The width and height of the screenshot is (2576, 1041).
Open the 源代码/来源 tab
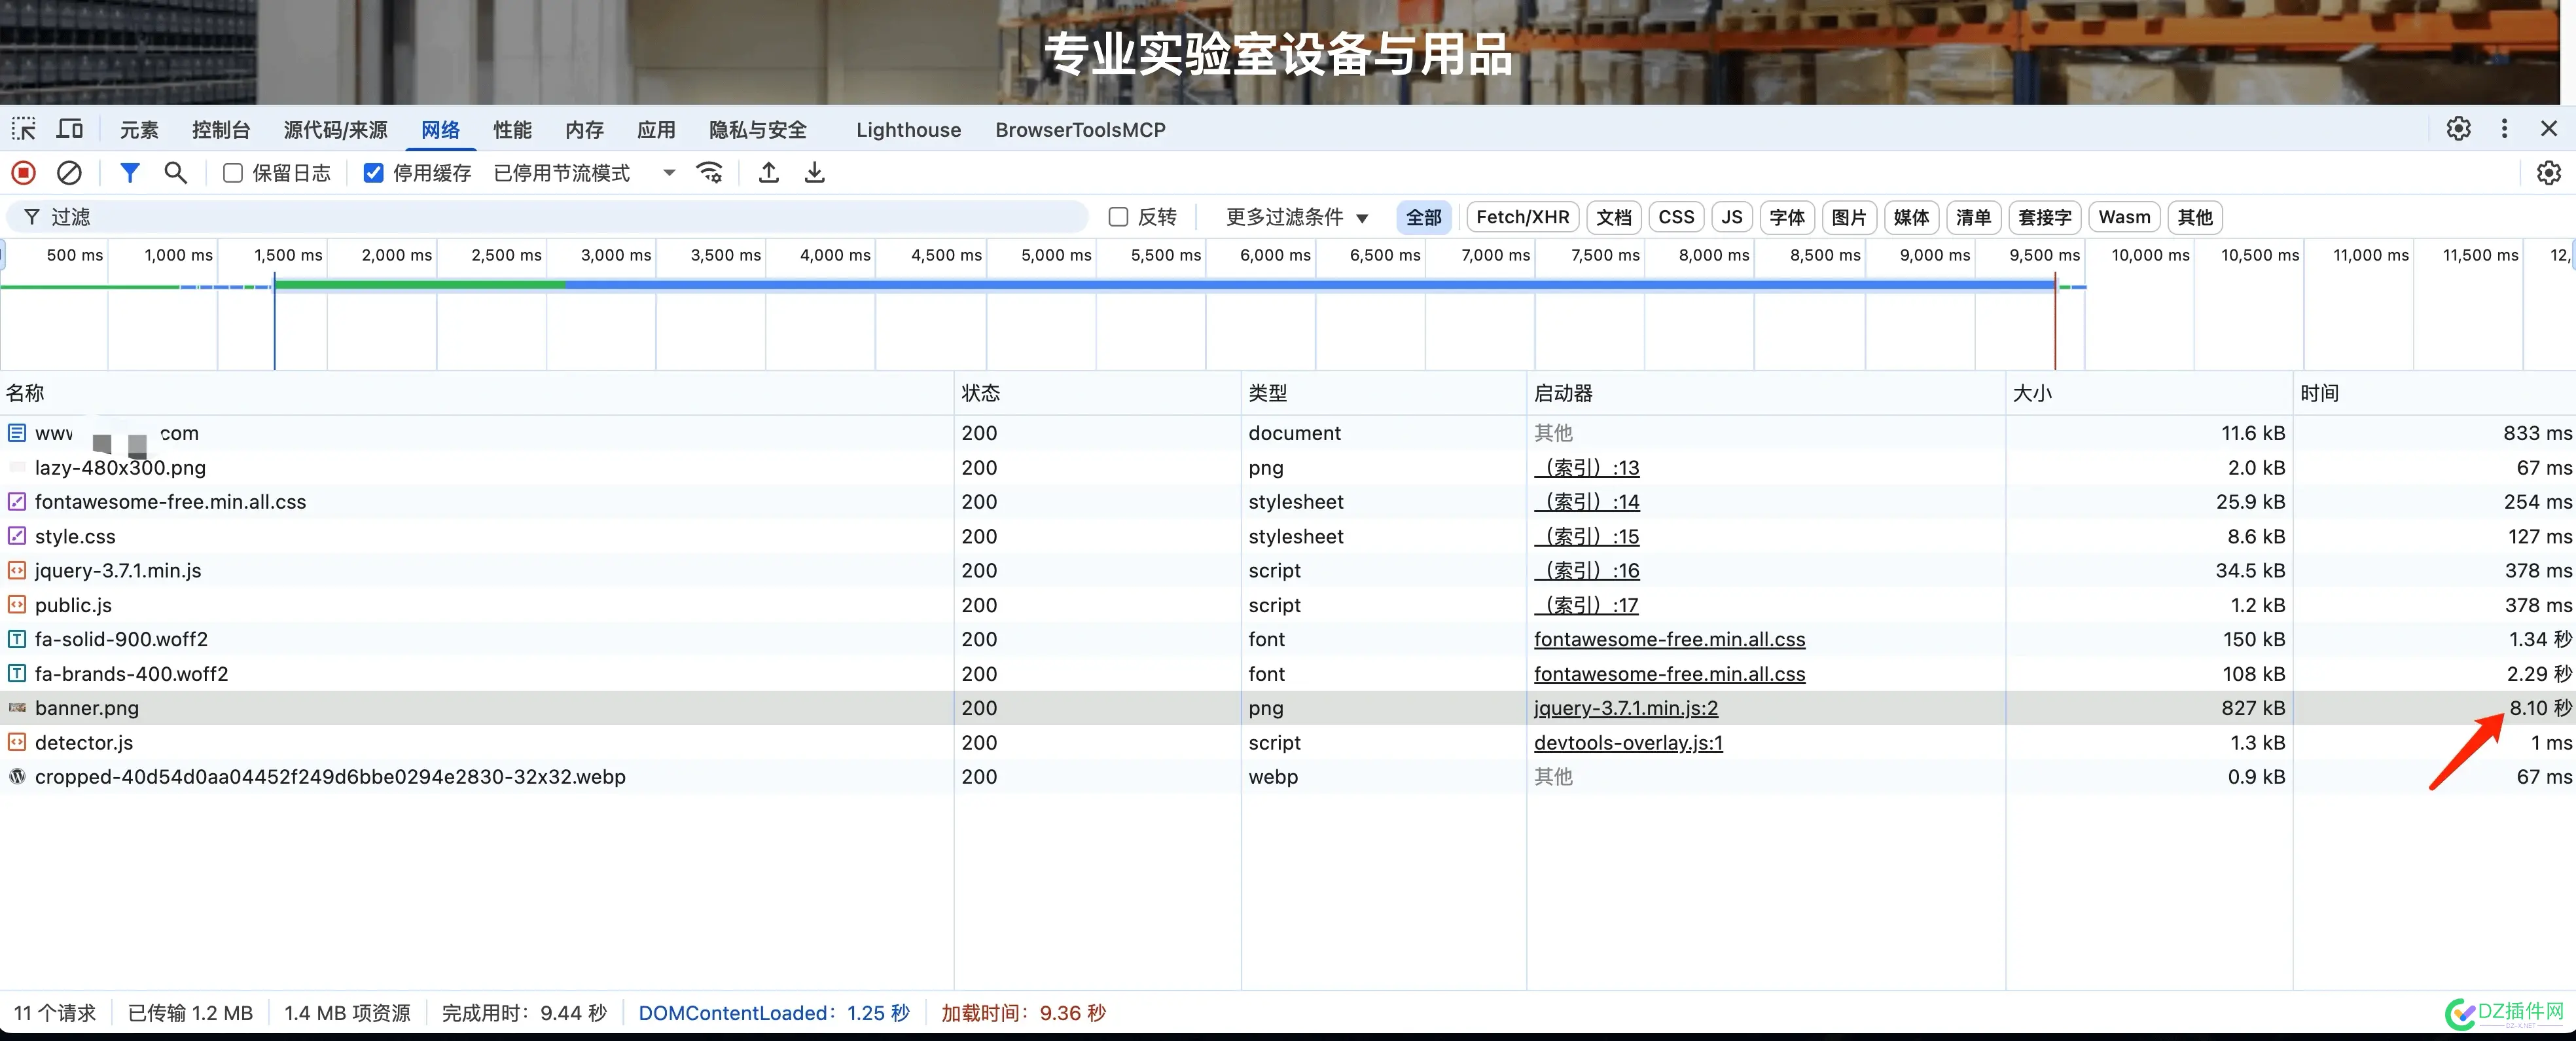335,130
